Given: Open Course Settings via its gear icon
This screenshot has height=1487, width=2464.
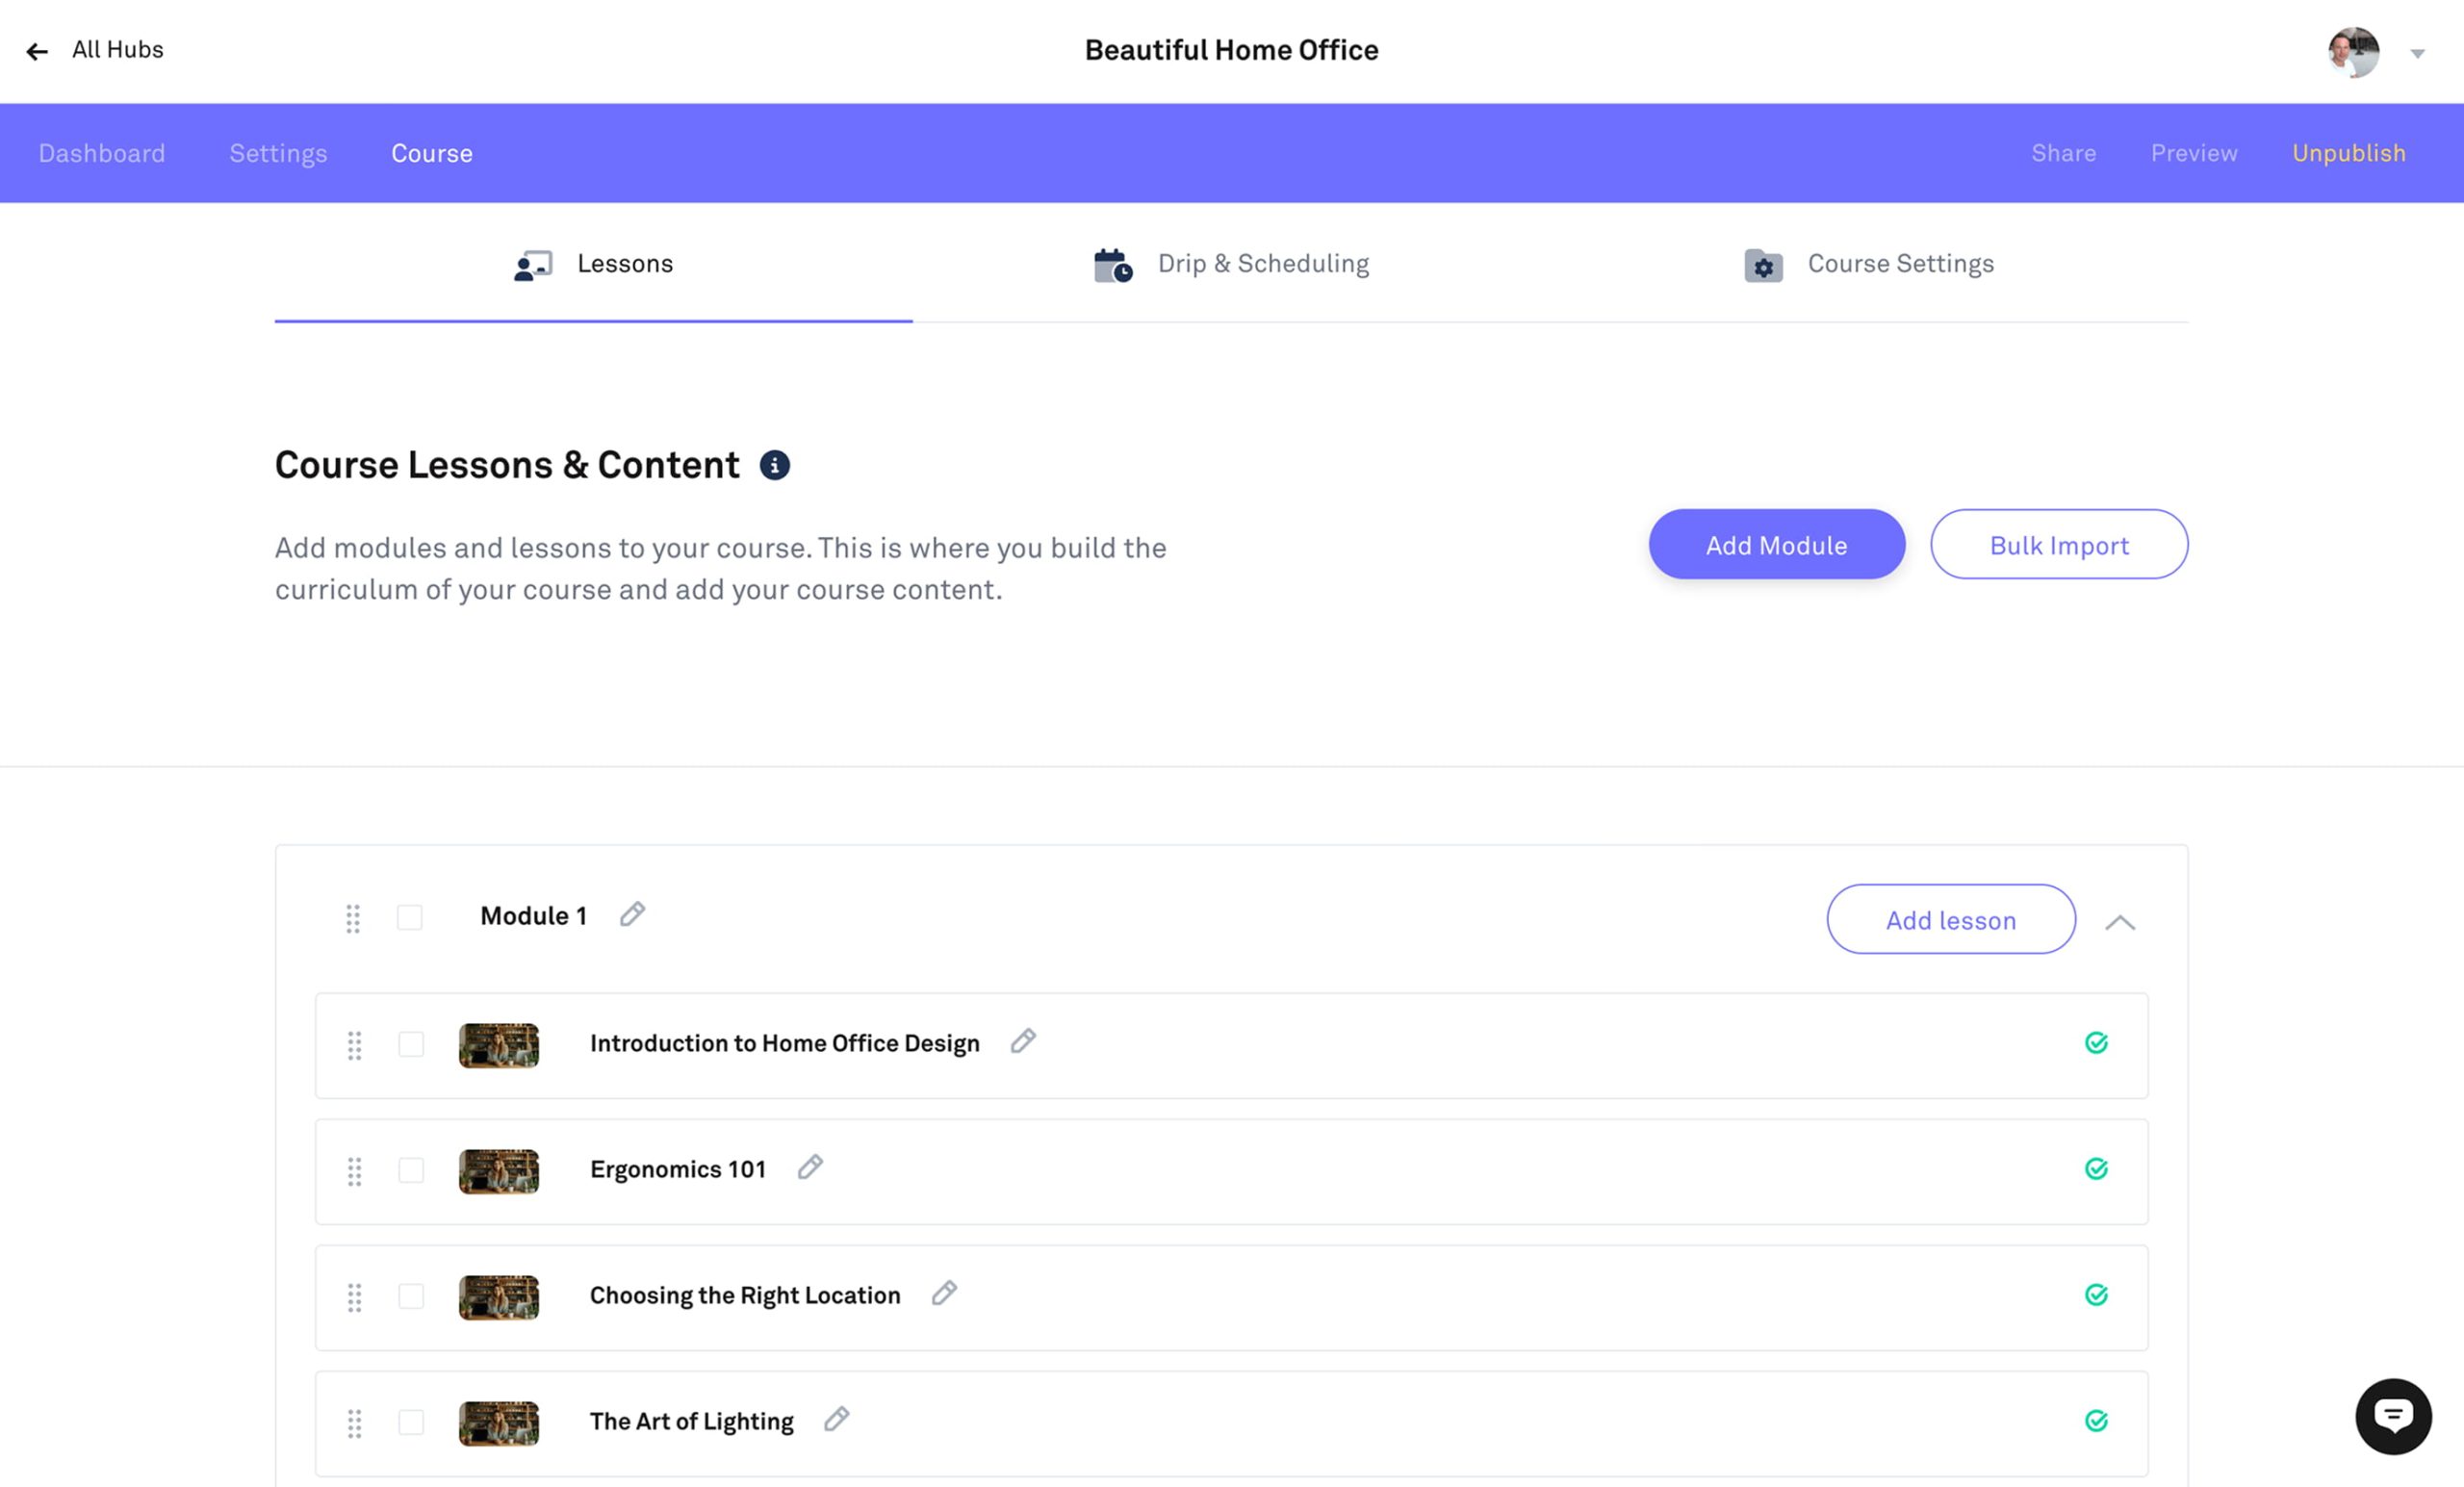Looking at the screenshot, I should click(x=1763, y=265).
